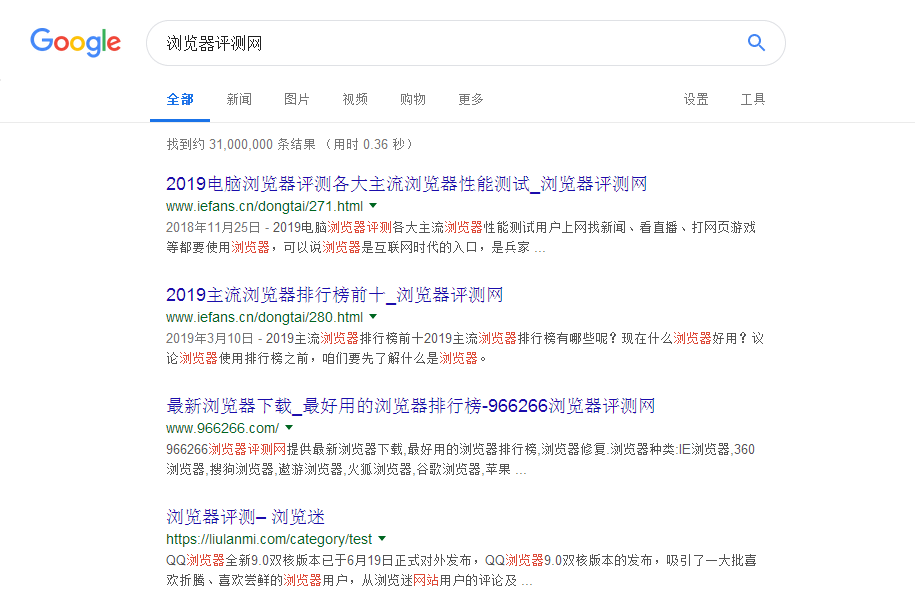The width and height of the screenshot is (915, 607).
Task: Click the result count text 找到约 31,000,000 条结果
Action: 241,144
